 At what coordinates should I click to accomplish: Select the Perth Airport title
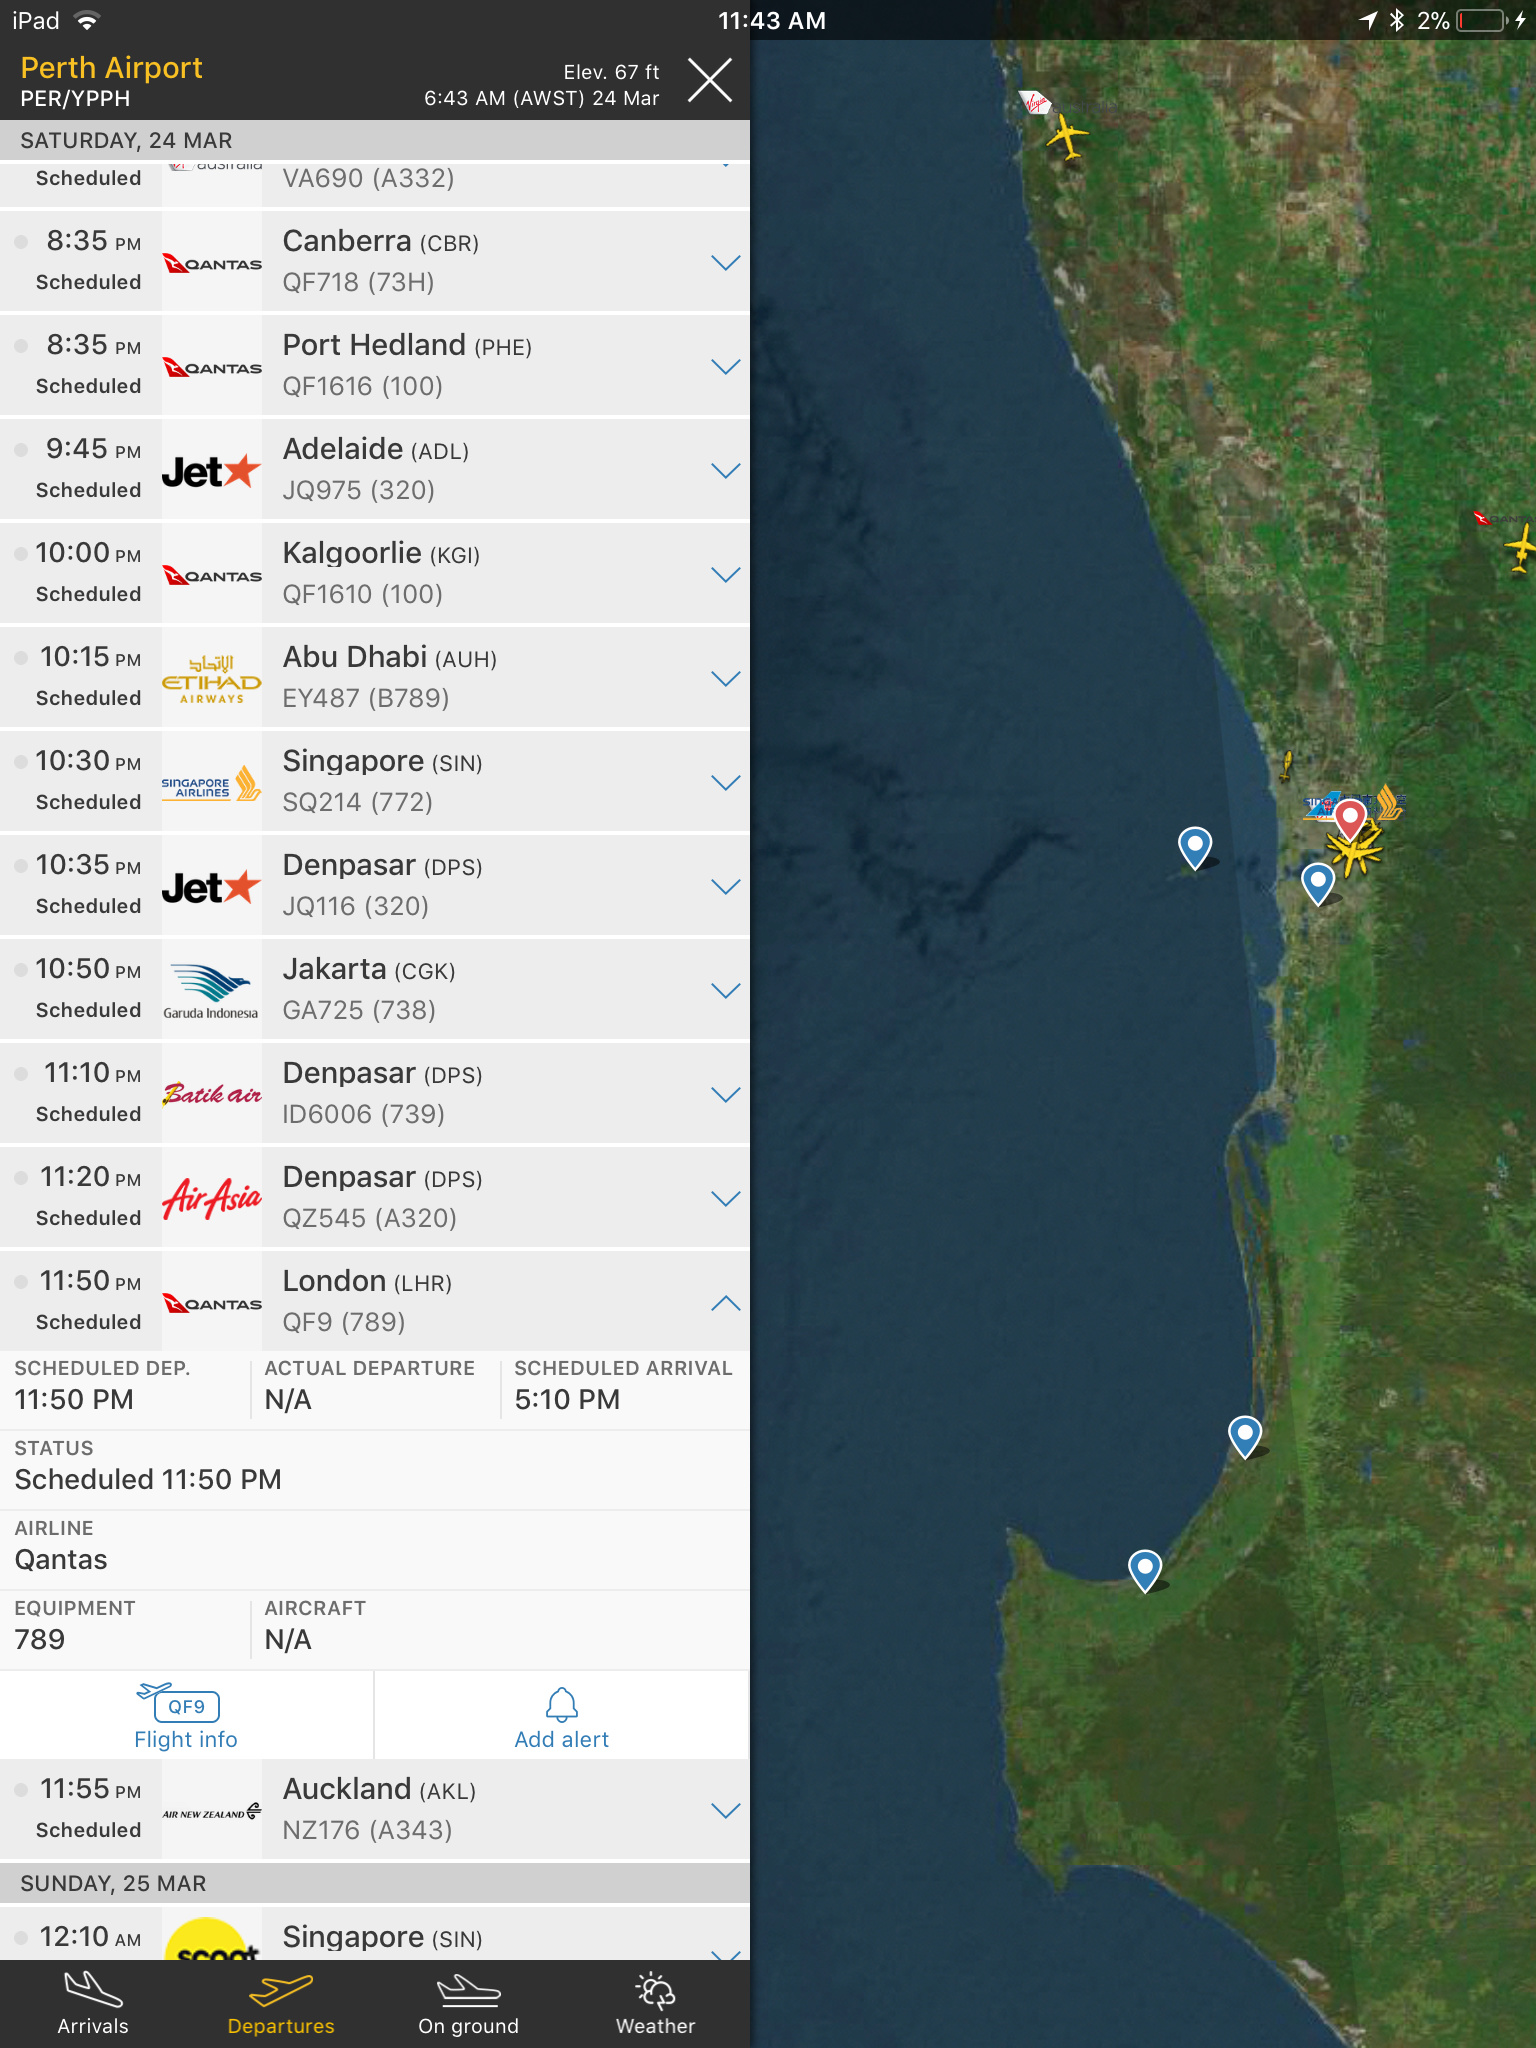(x=112, y=68)
